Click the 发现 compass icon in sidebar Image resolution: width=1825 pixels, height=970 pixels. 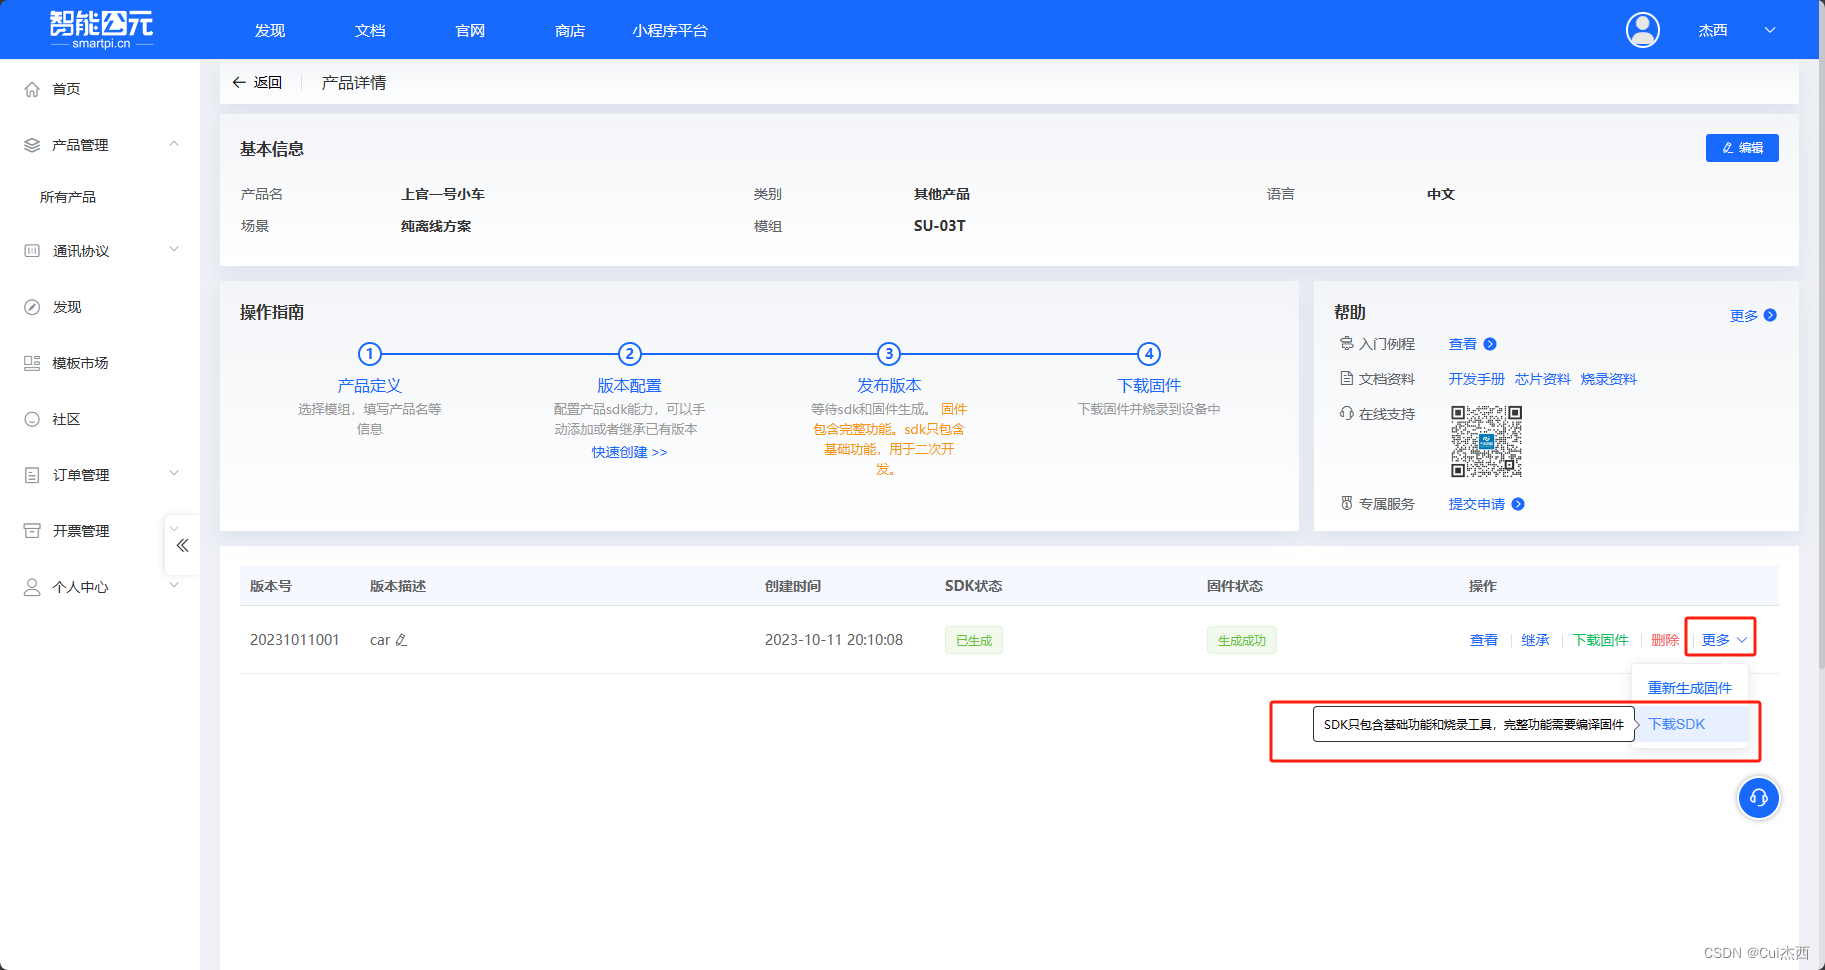(x=32, y=307)
